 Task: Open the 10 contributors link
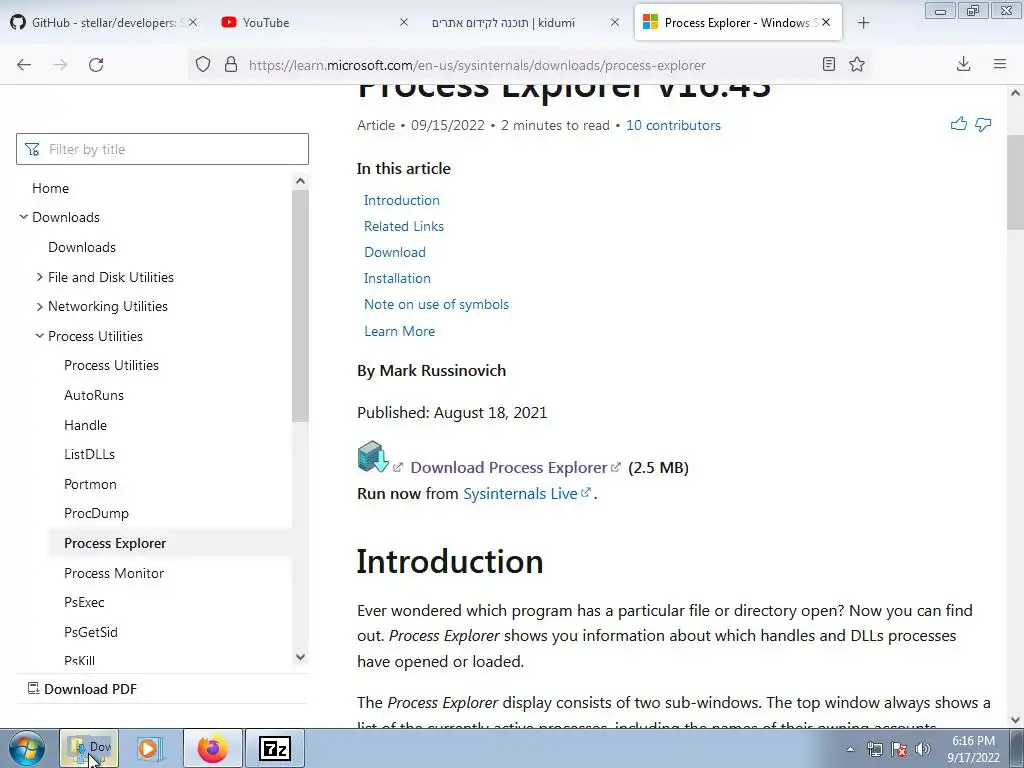point(673,125)
